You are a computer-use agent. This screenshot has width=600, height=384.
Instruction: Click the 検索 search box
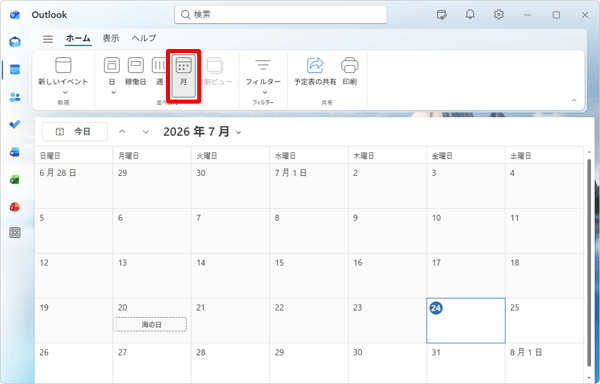pos(280,15)
